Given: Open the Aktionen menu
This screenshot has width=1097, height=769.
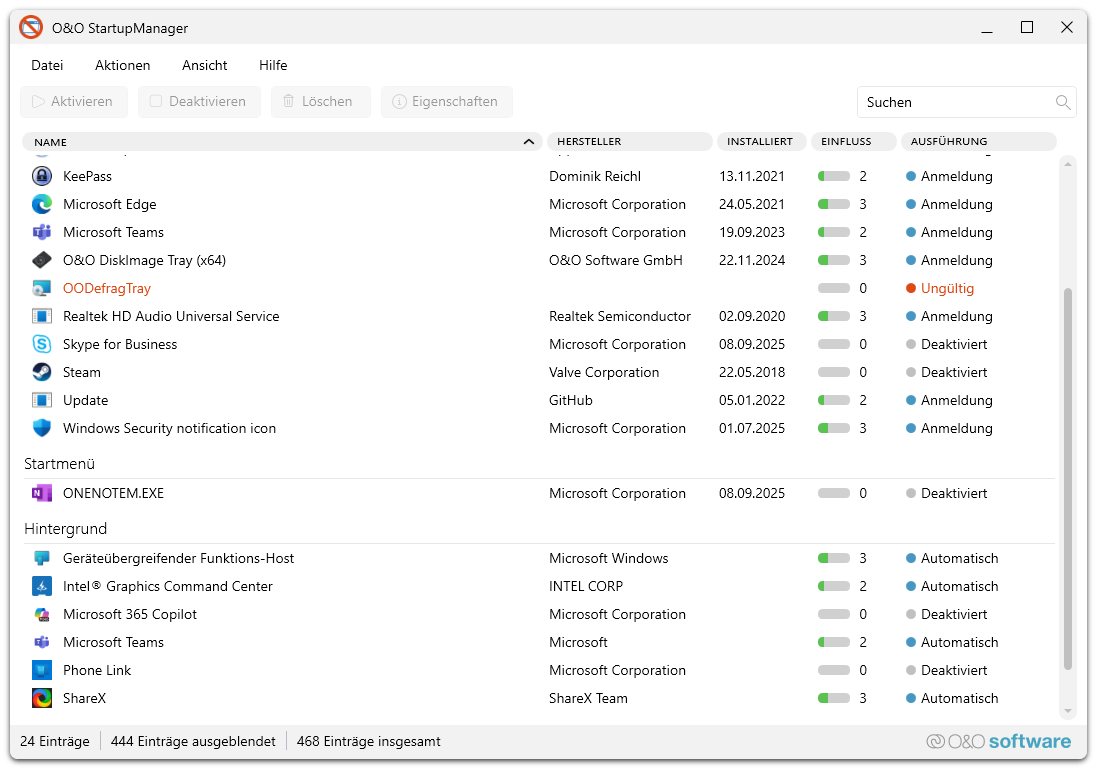Looking at the screenshot, I should pyautogui.click(x=122, y=65).
